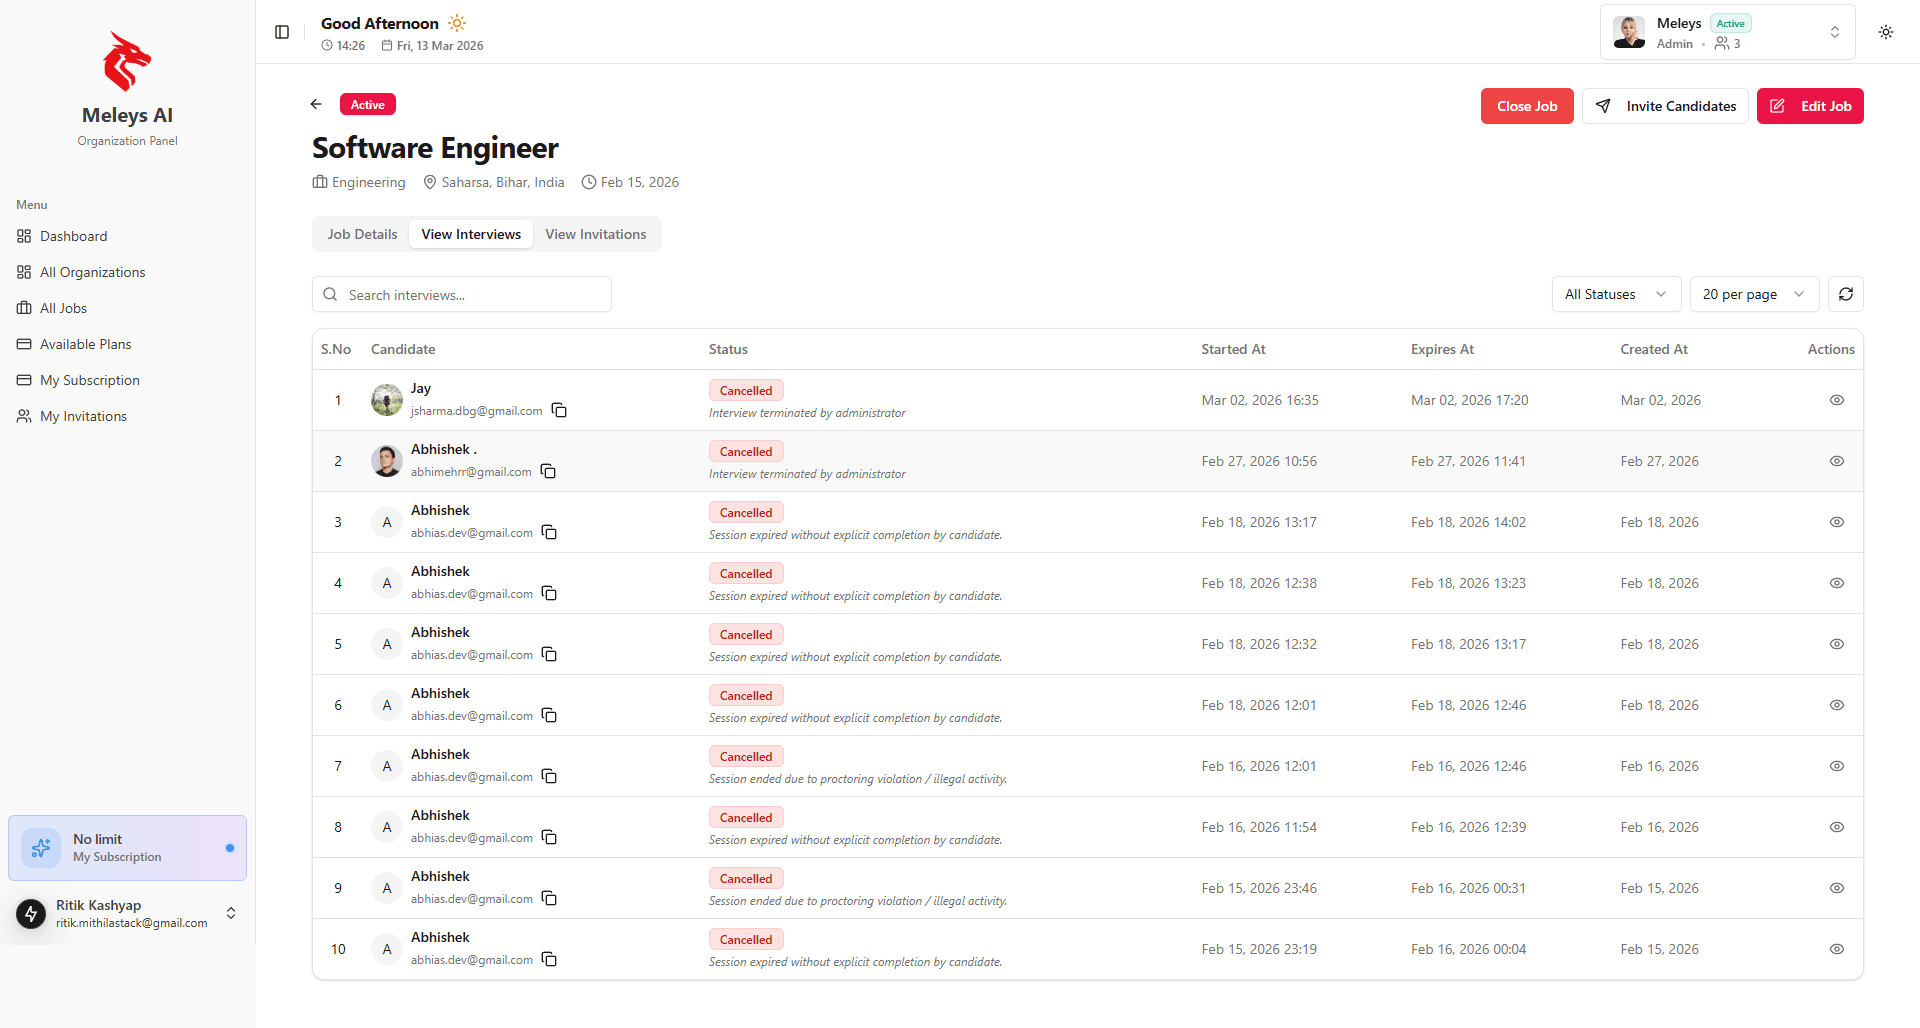
Task: Click the back arrow beside Active badge
Action: [316, 104]
